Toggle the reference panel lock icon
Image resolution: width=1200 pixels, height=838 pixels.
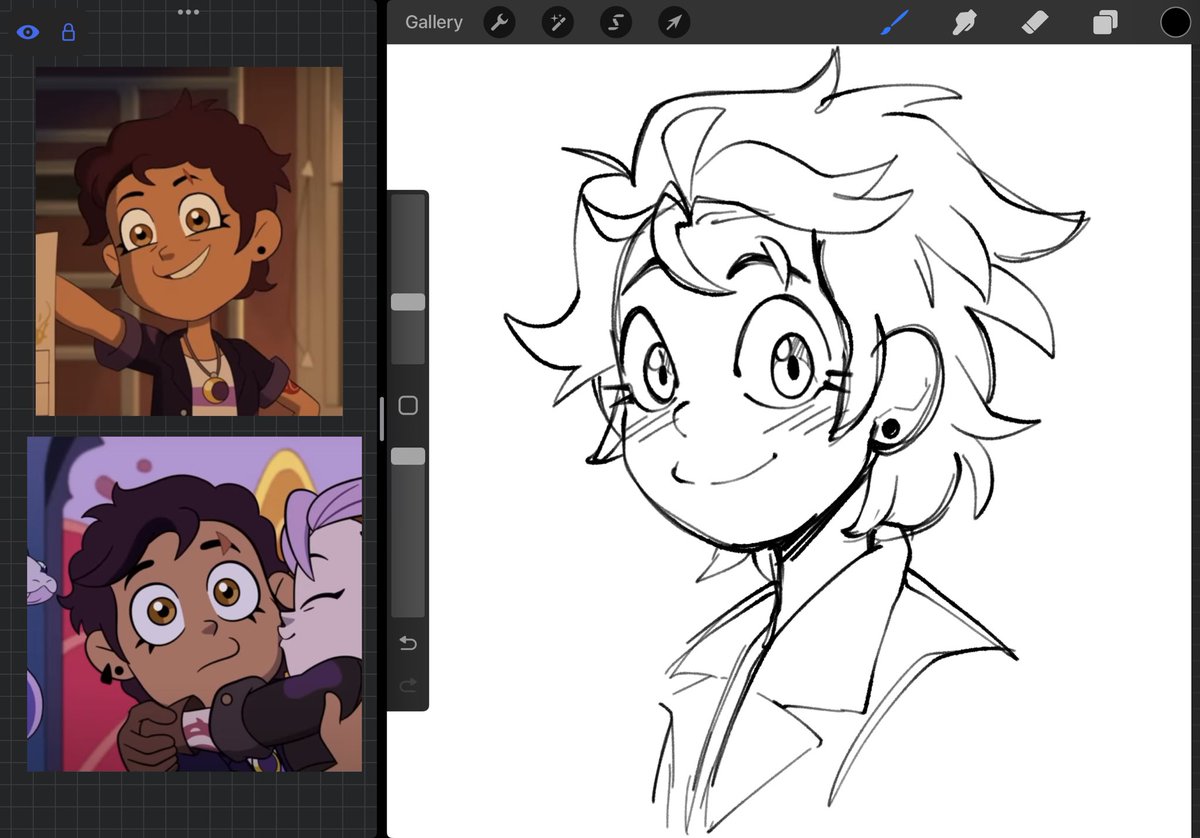tap(68, 33)
